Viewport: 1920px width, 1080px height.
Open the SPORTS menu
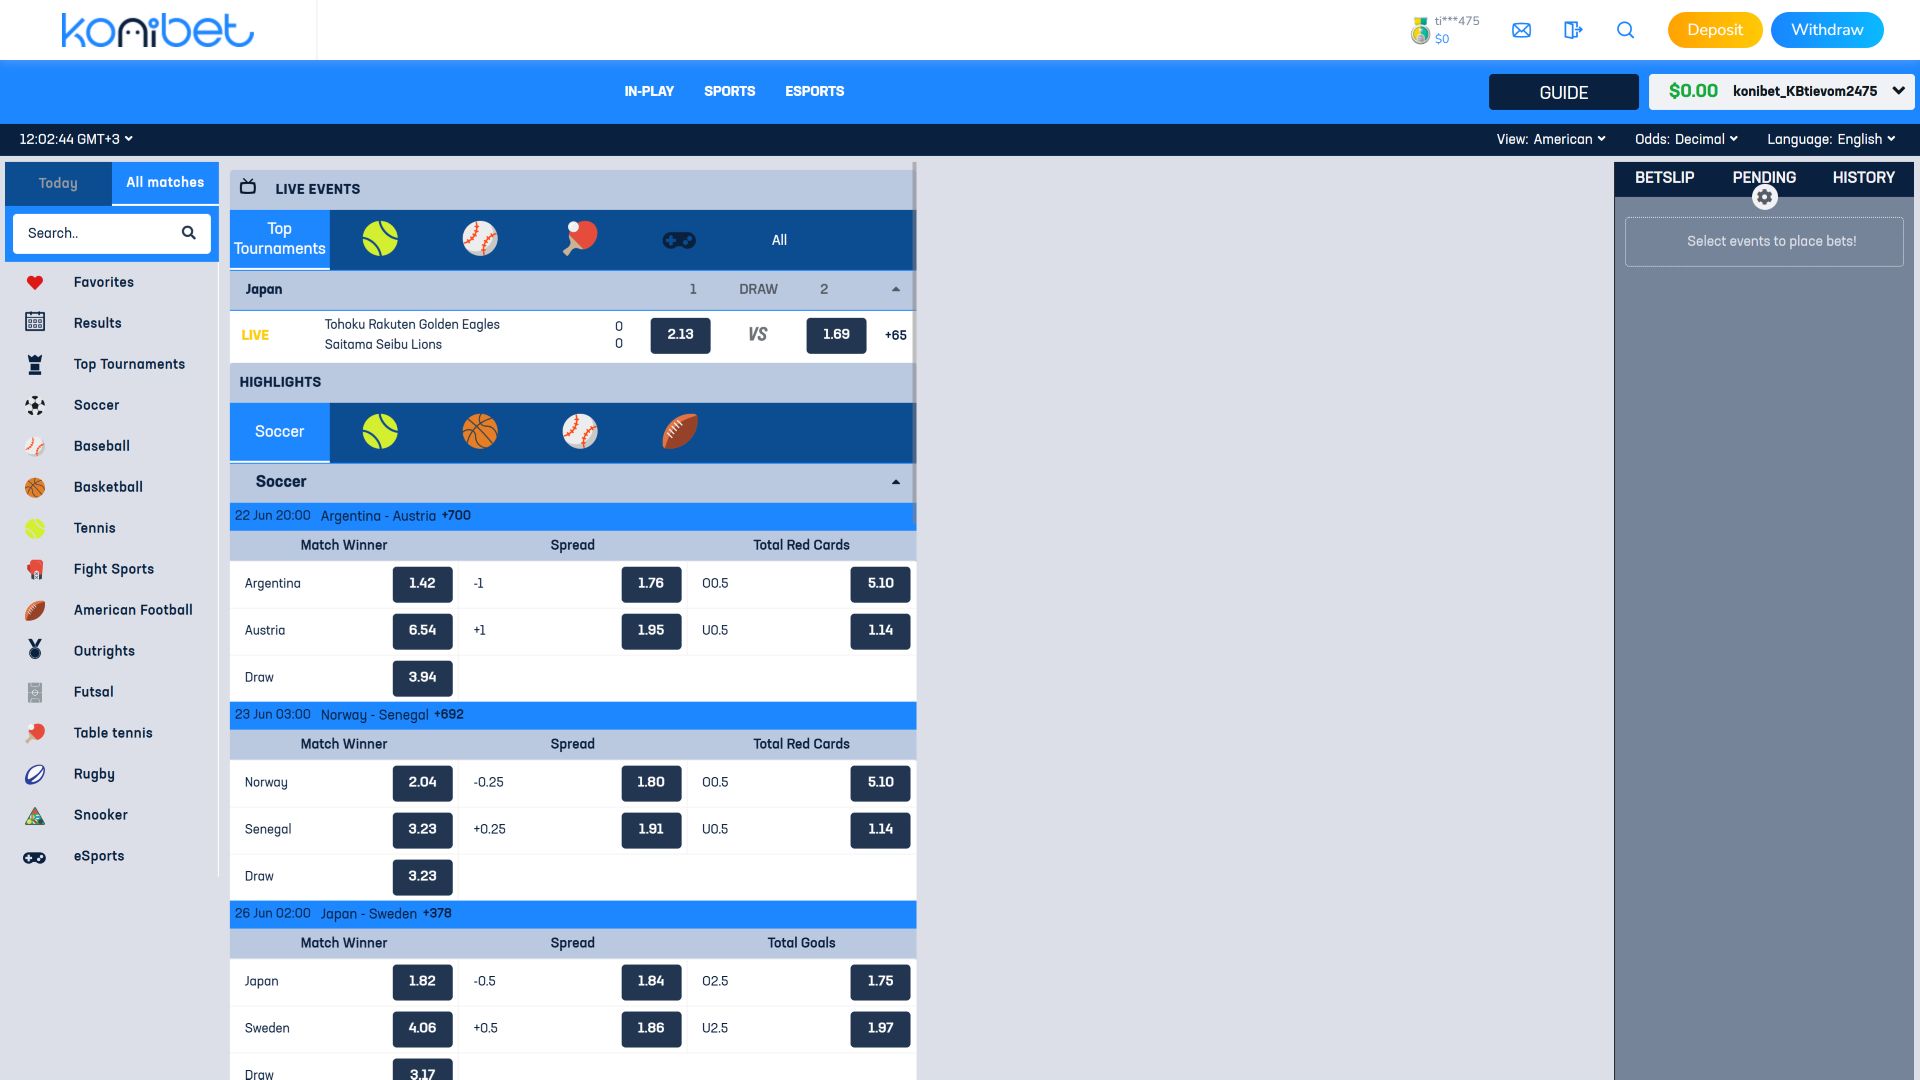coord(729,91)
